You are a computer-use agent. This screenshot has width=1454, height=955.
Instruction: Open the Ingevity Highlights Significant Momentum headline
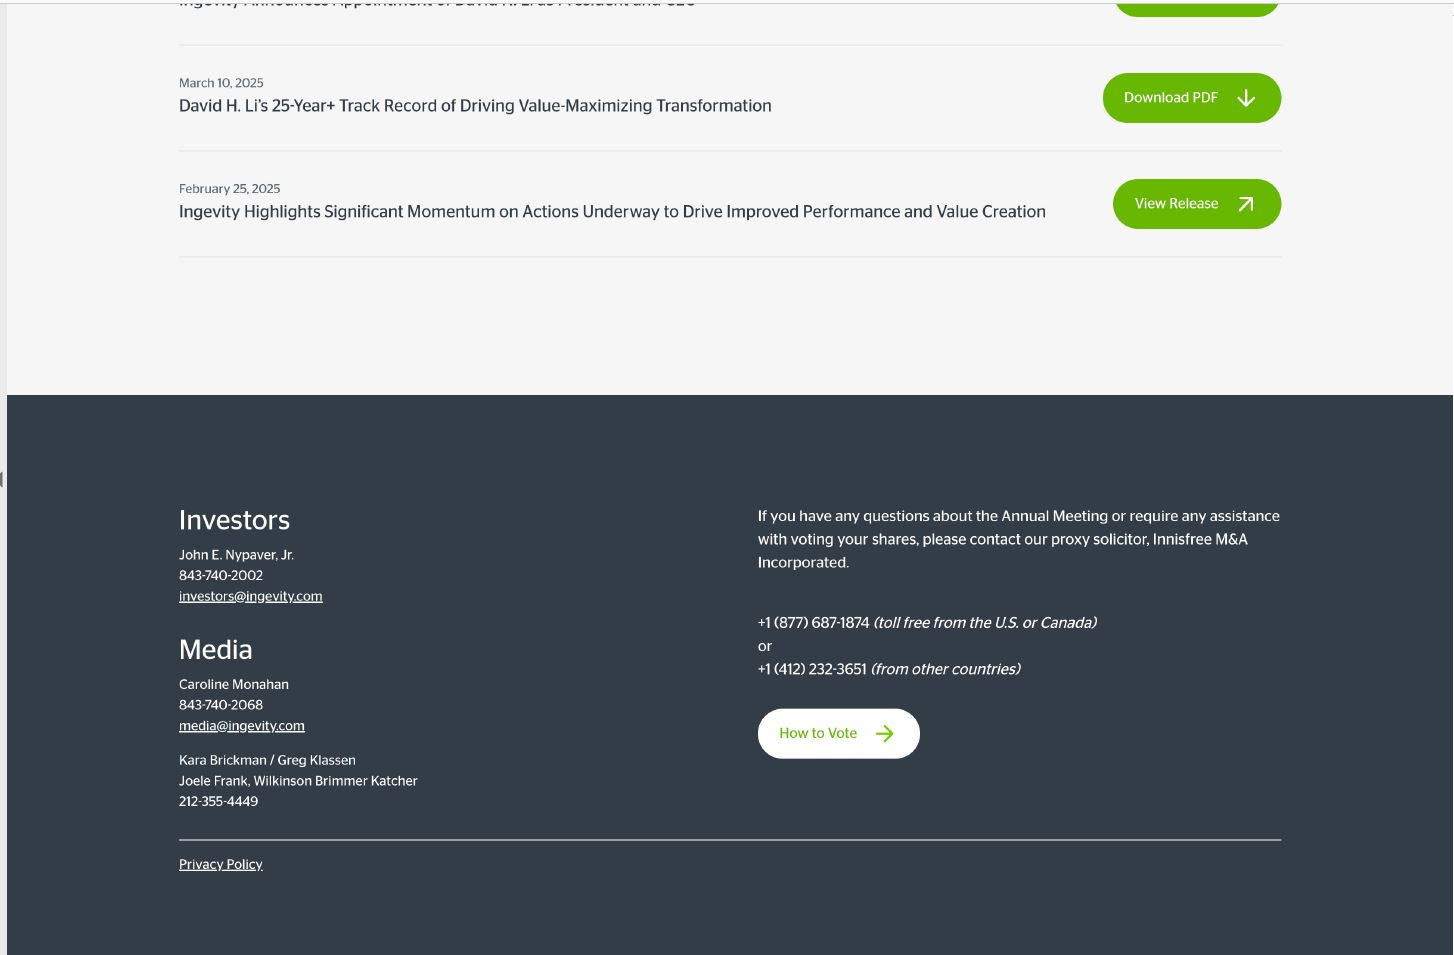(612, 212)
